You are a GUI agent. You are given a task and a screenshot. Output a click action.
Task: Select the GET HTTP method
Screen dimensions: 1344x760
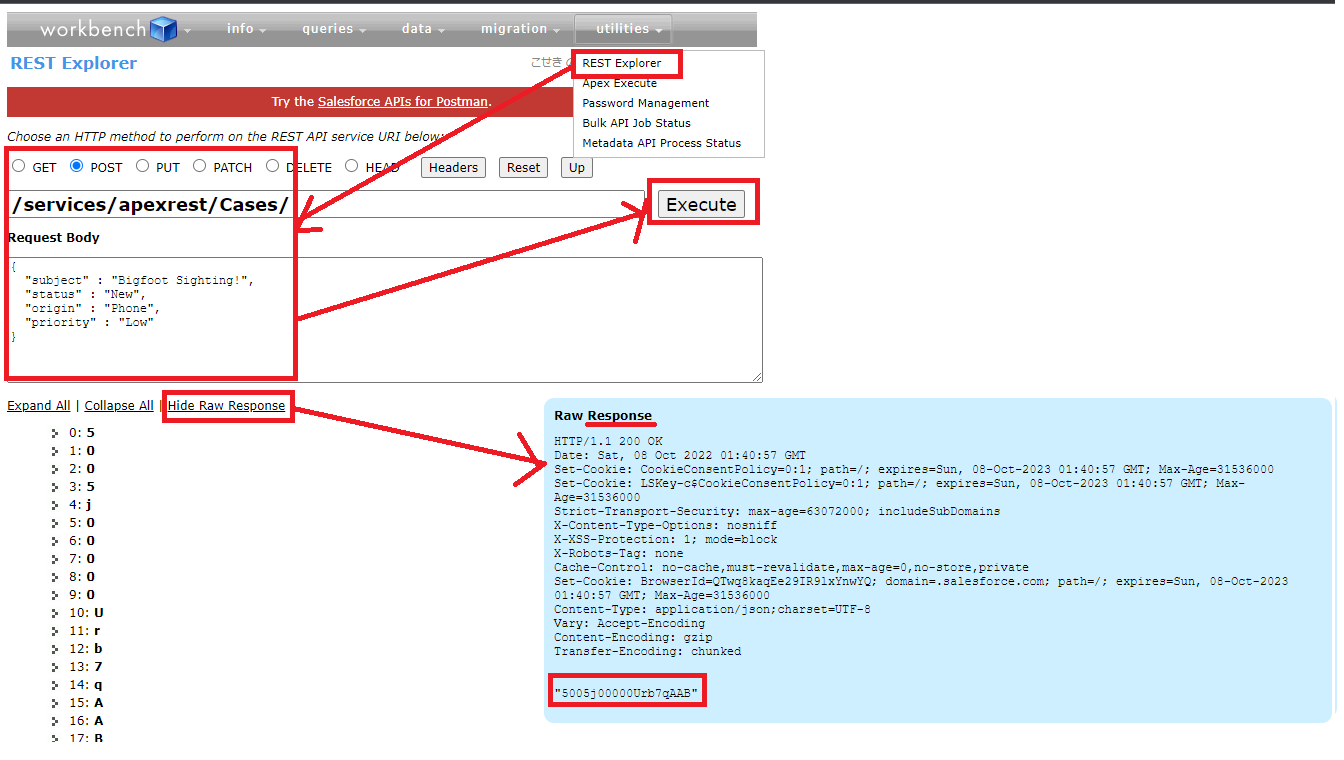point(19,166)
